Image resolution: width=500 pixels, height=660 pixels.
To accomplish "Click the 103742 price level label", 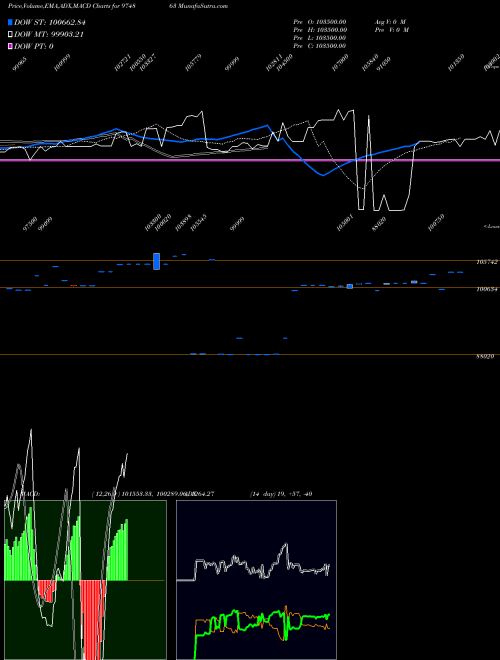I will [487, 262].
